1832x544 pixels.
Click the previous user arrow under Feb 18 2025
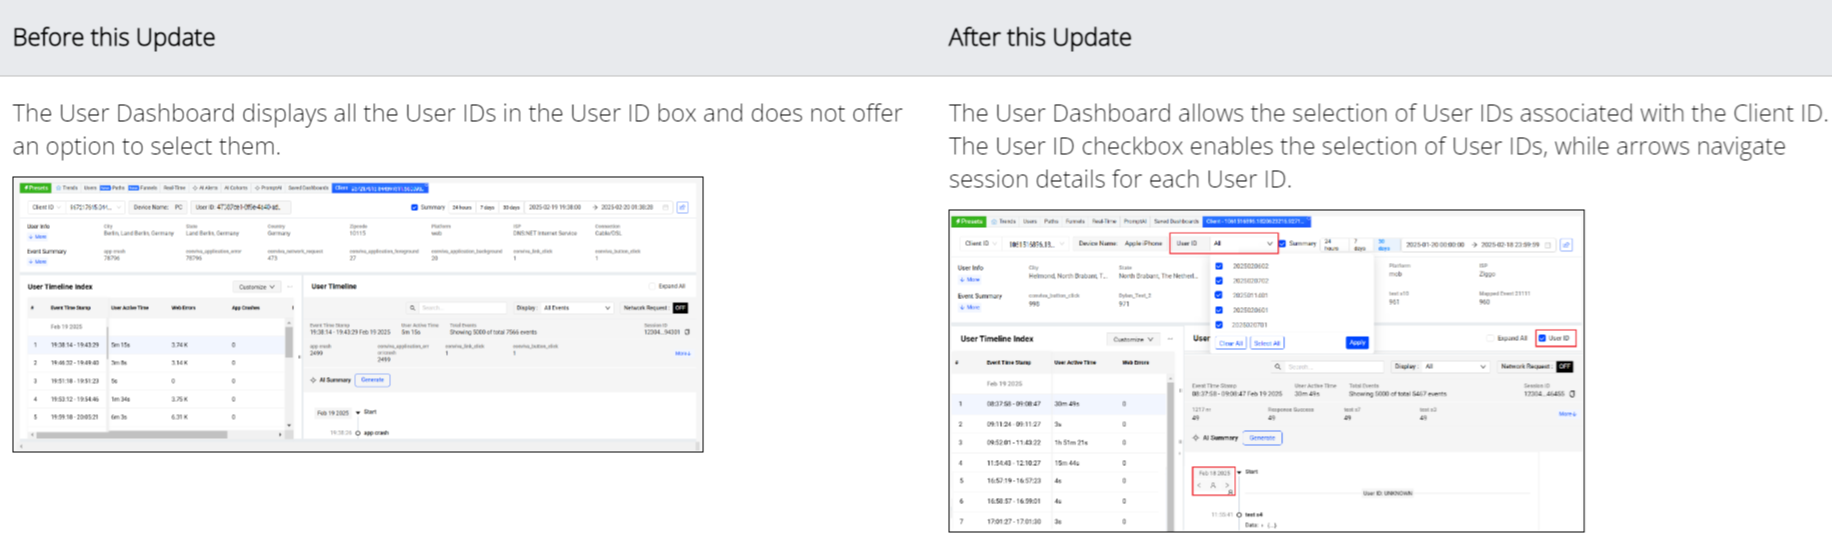pyautogui.click(x=1200, y=486)
